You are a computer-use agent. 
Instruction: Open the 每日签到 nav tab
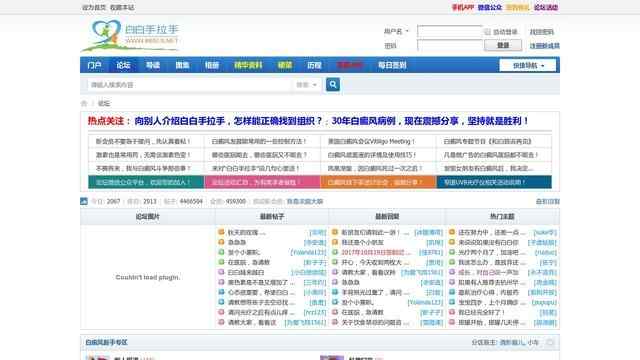point(392,65)
